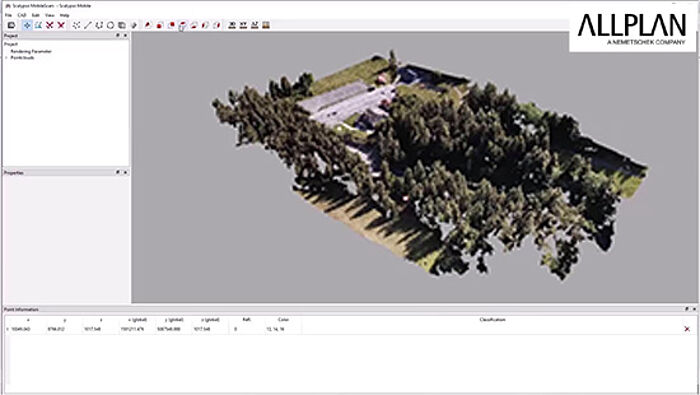Expand the Point clouds tree node
Image resolution: width=700 pixels, height=395 pixels.
pyautogui.click(x=7, y=58)
